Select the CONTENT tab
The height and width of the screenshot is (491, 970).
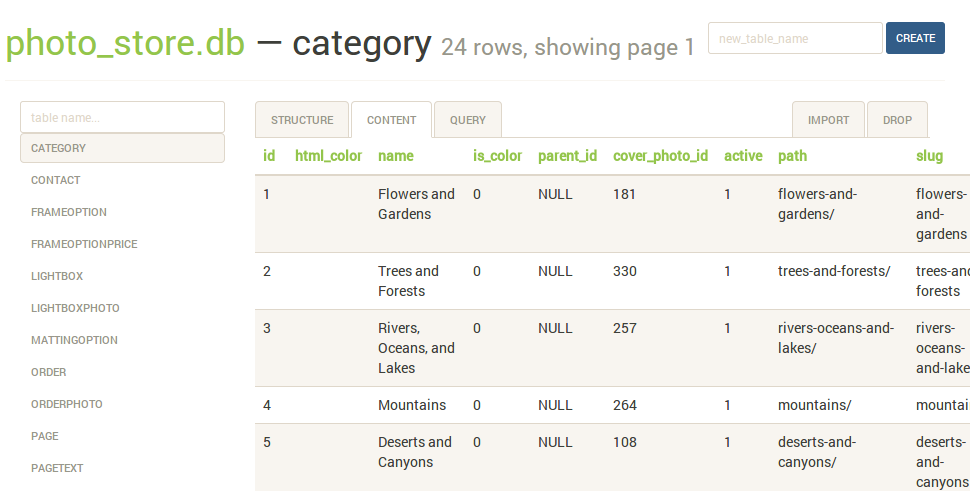pos(392,120)
